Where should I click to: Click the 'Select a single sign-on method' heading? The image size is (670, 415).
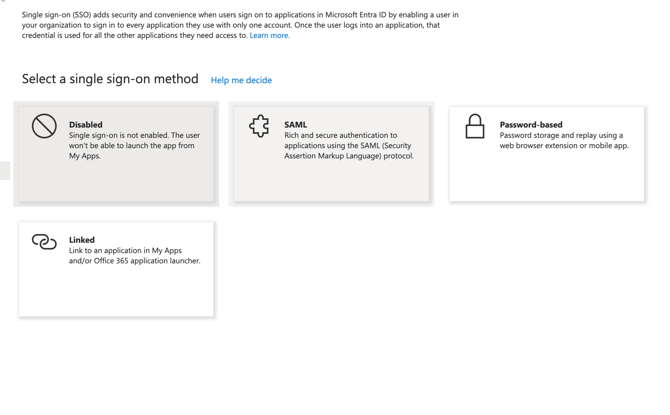pyautogui.click(x=110, y=79)
